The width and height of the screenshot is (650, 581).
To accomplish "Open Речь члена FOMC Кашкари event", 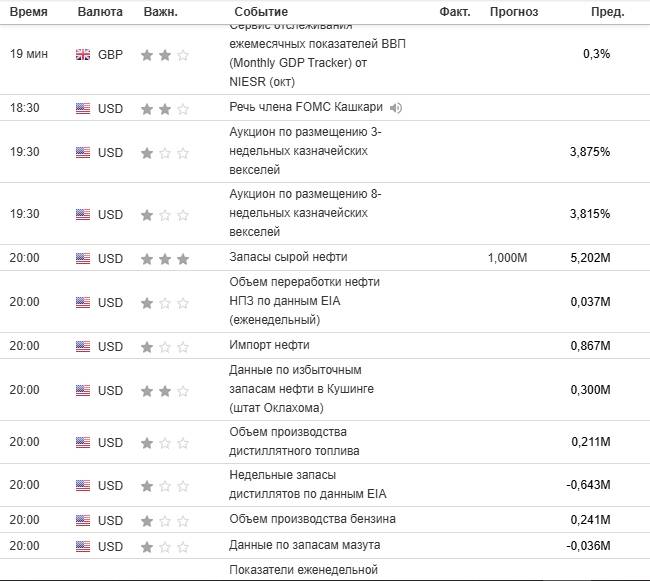I will (x=306, y=107).
